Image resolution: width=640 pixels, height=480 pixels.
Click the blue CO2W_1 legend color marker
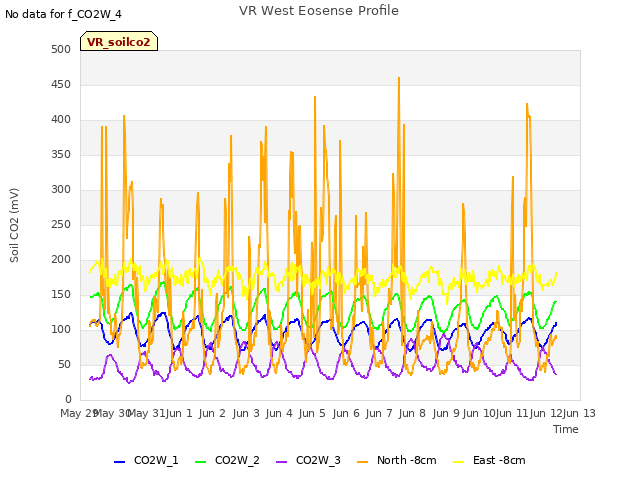(x=119, y=462)
